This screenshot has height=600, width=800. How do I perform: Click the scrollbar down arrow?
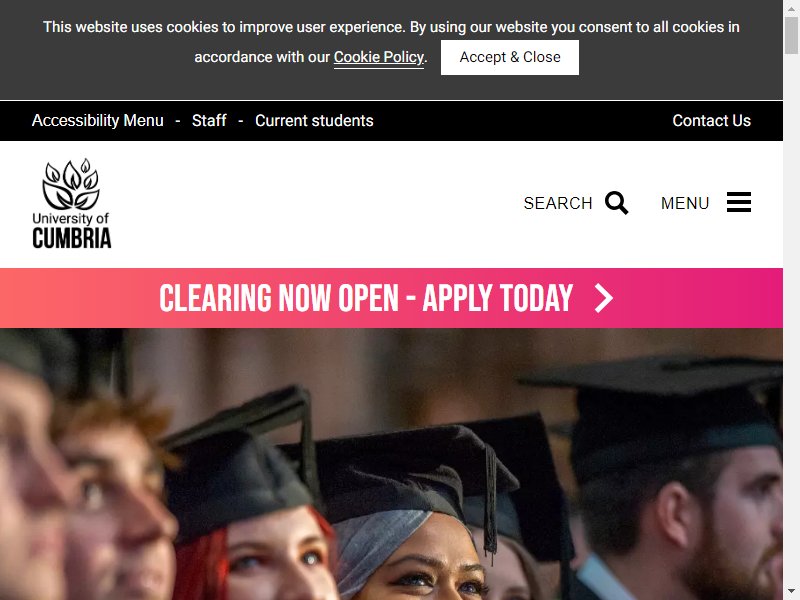pyautogui.click(x=791, y=592)
